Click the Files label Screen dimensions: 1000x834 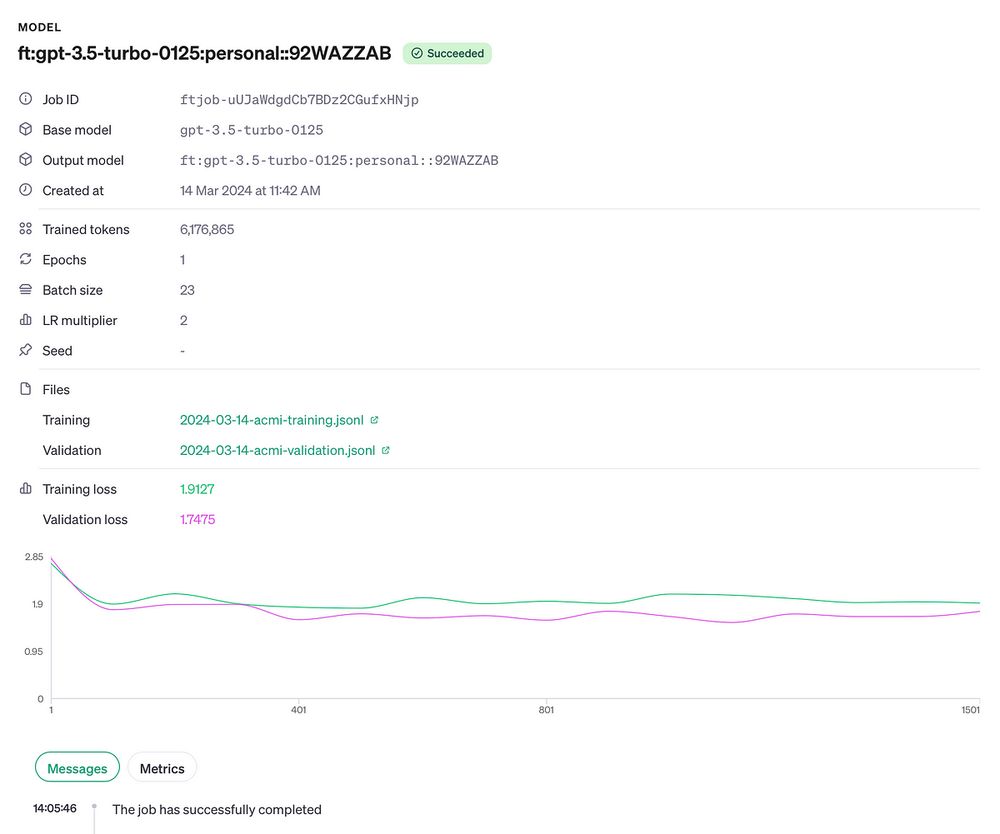click(56, 390)
